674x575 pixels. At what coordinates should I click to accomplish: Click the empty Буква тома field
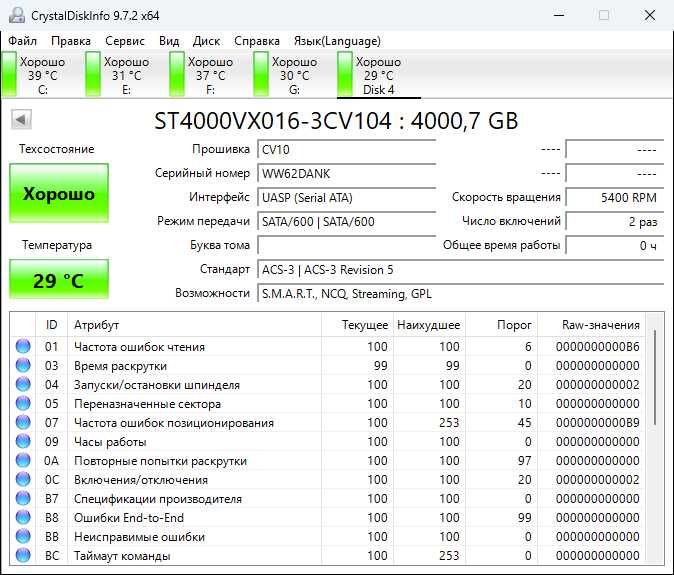click(x=346, y=245)
